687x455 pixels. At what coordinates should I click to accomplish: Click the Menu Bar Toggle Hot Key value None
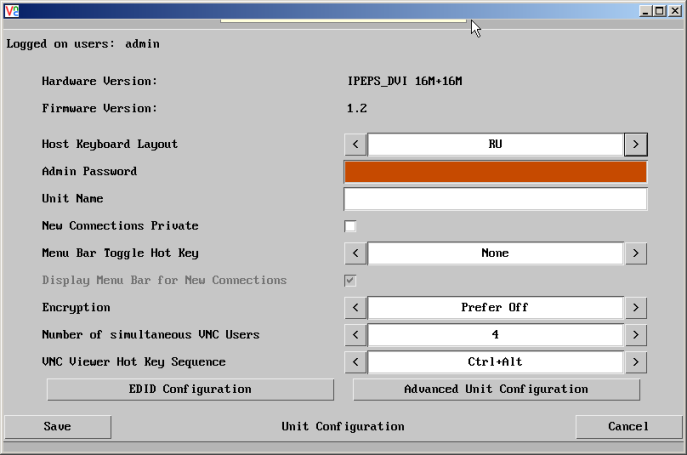[x=495, y=253]
